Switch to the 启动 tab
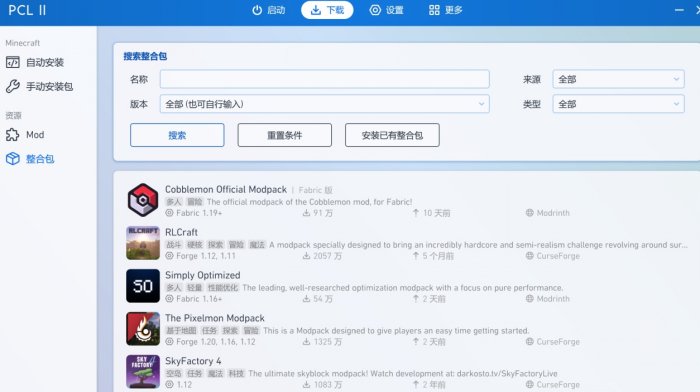The height and width of the screenshot is (392, 700). pyautogui.click(x=269, y=10)
